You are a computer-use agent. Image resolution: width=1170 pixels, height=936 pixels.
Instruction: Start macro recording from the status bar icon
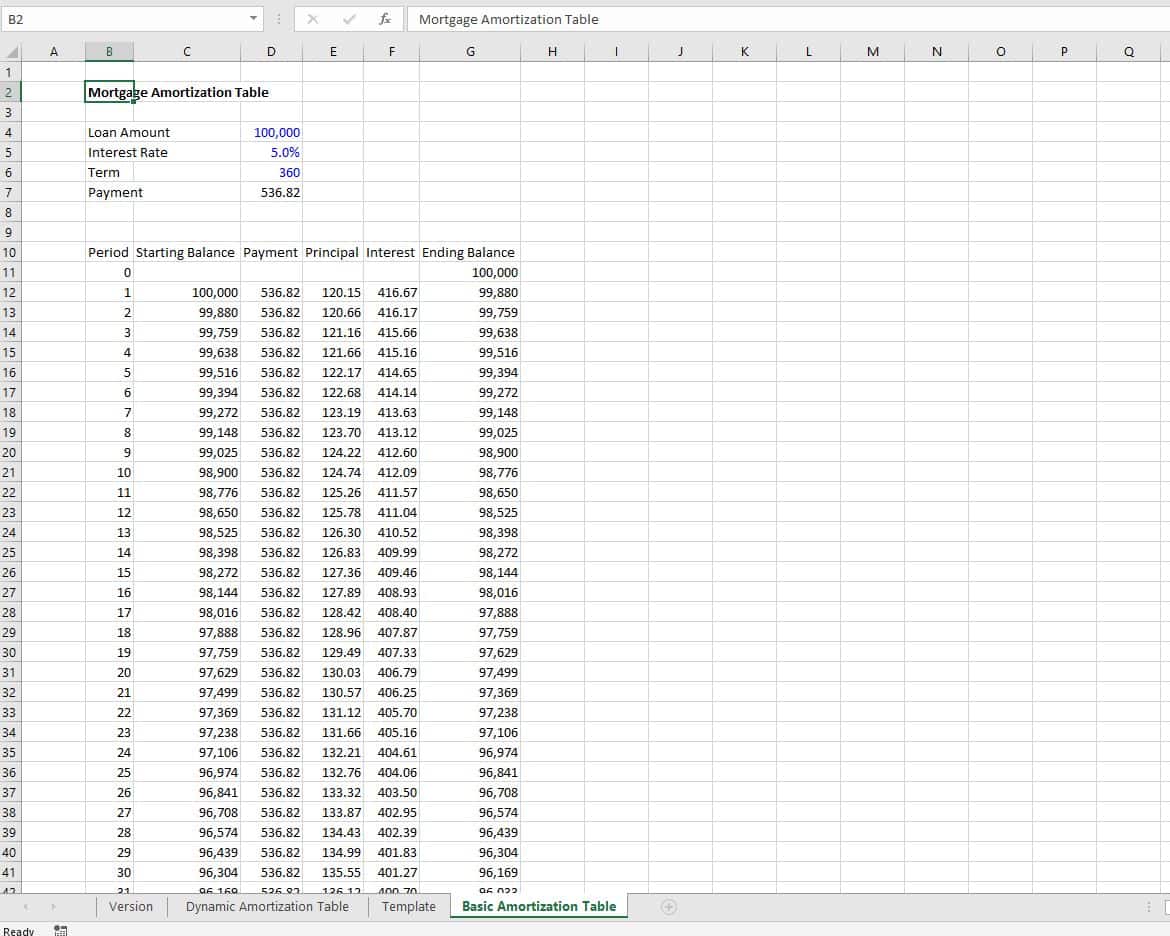(x=60, y=930)
